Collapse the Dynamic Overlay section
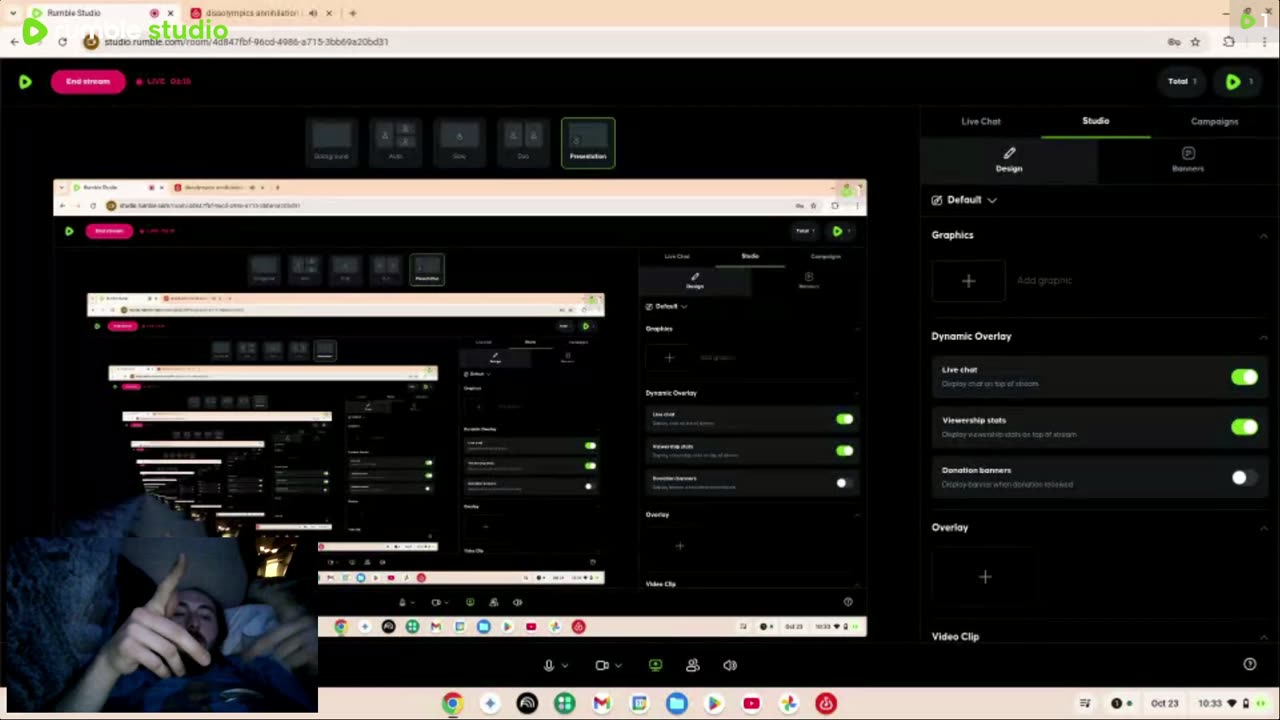 pyautogui.click(x=1263, y=337)
